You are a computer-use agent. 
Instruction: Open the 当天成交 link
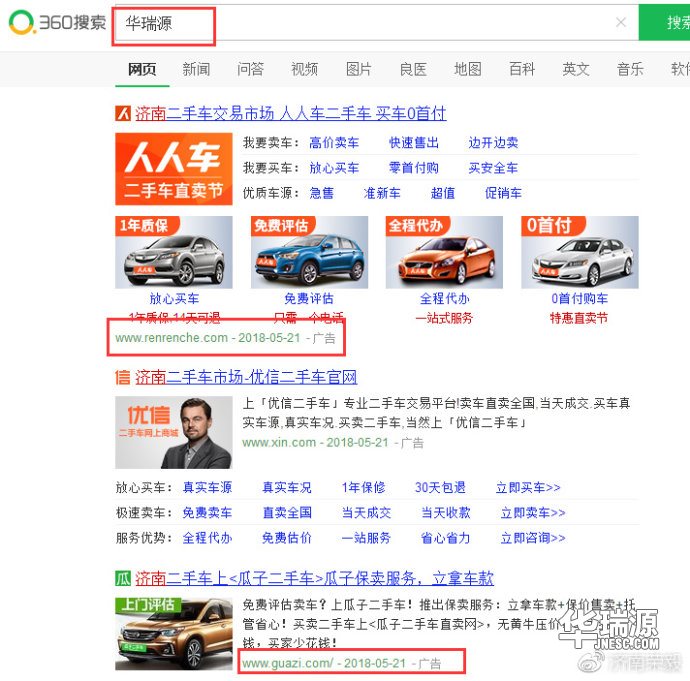point(367,513)
